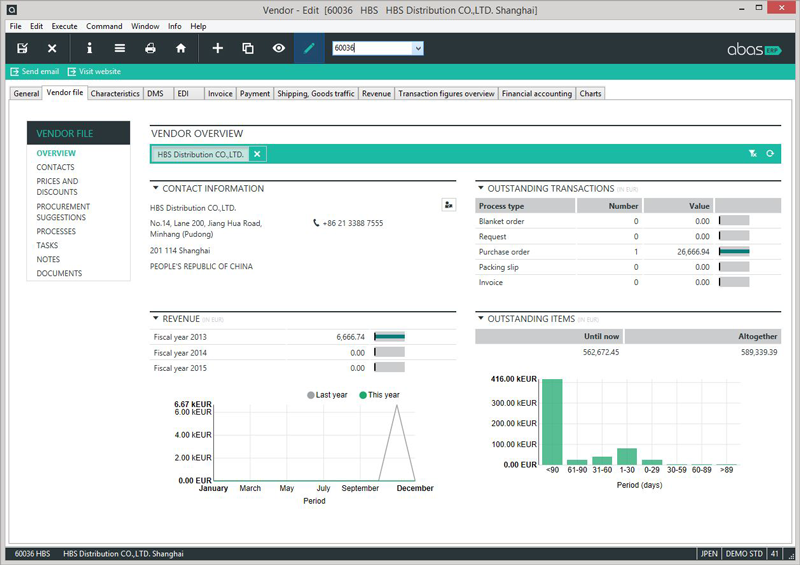Toggle the eye view mode icon
800x565 pixels.
[x=279, y=48]
